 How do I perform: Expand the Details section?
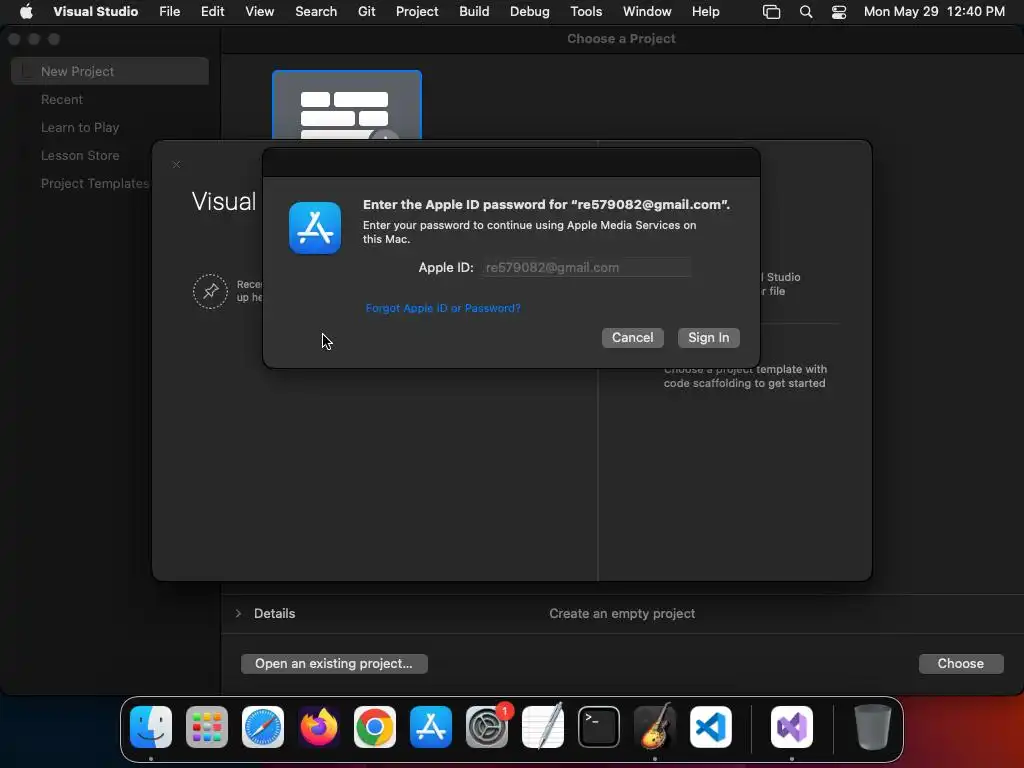(238, 613)
